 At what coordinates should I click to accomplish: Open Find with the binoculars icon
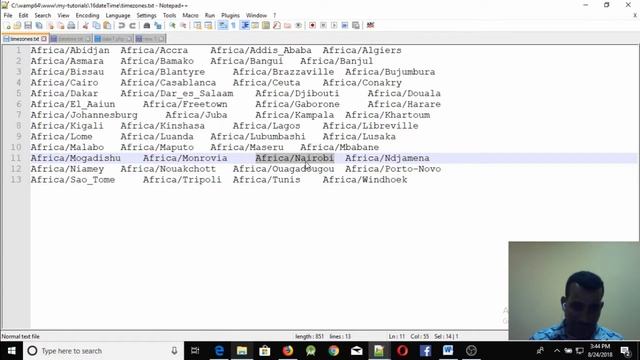147,26
